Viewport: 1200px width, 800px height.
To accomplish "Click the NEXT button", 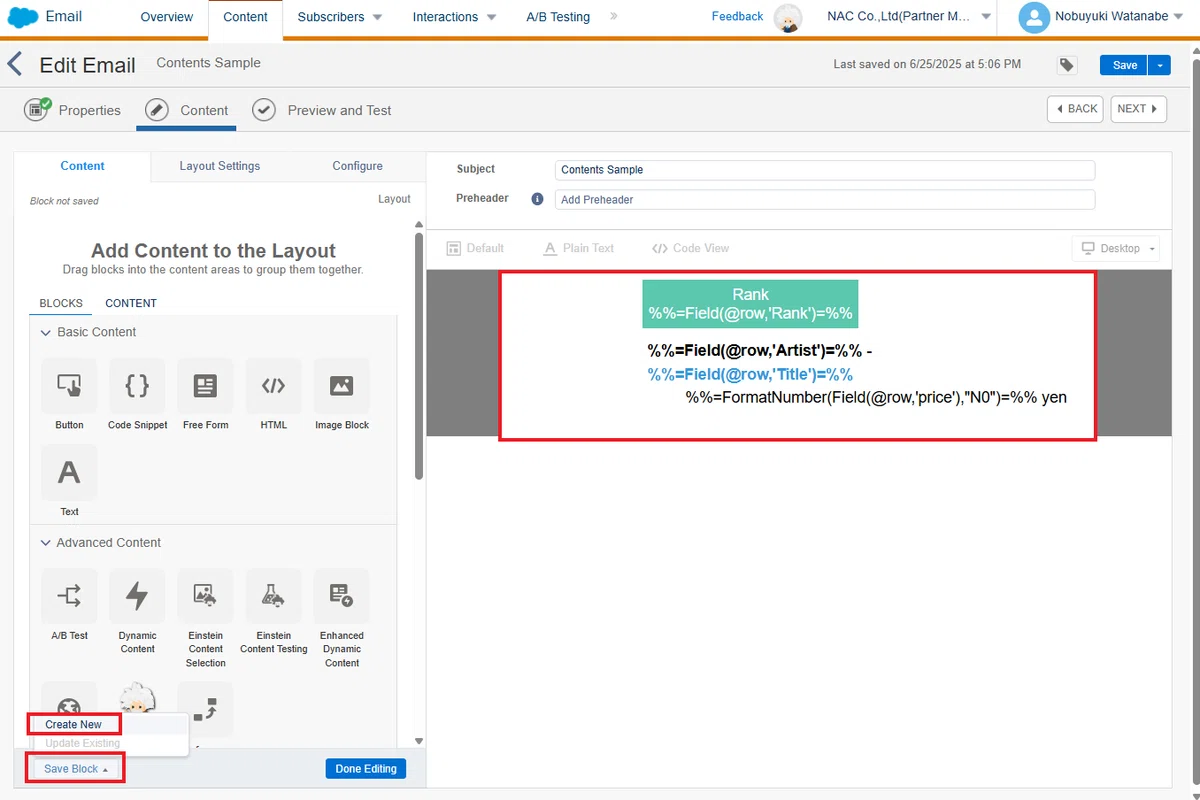I will (1138, 109).
